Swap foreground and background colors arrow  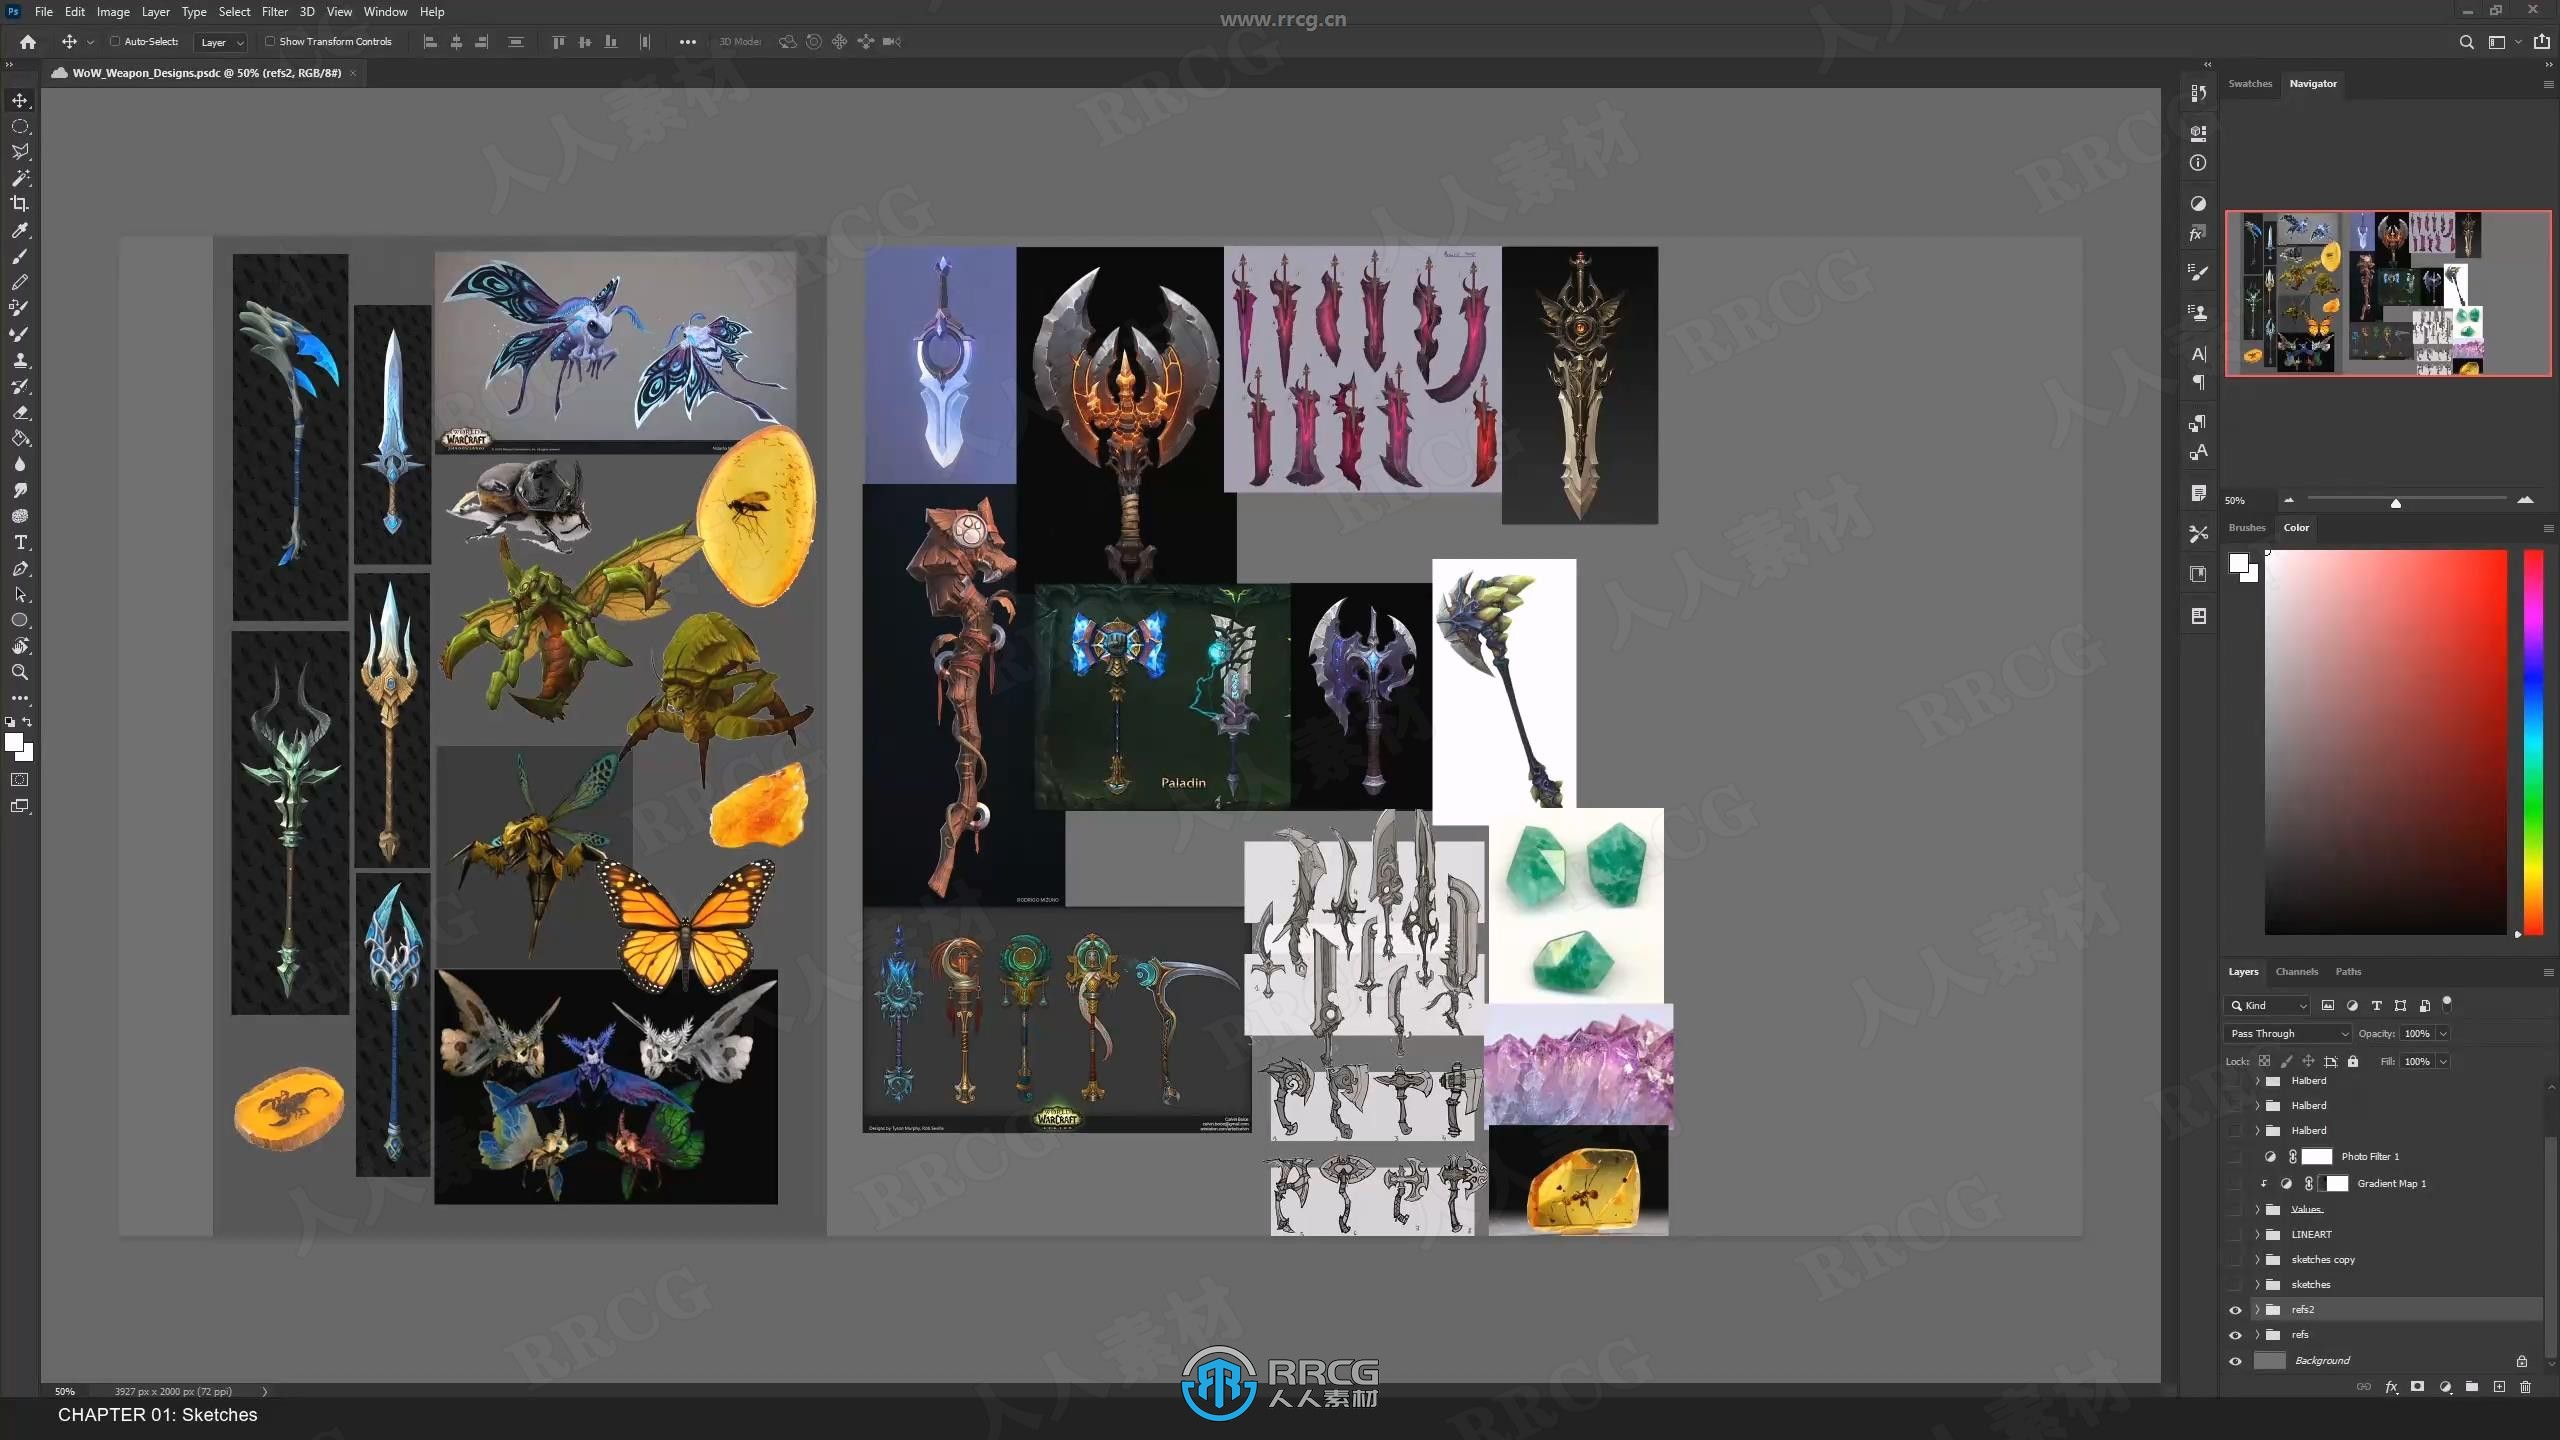[x=27, y=721]
